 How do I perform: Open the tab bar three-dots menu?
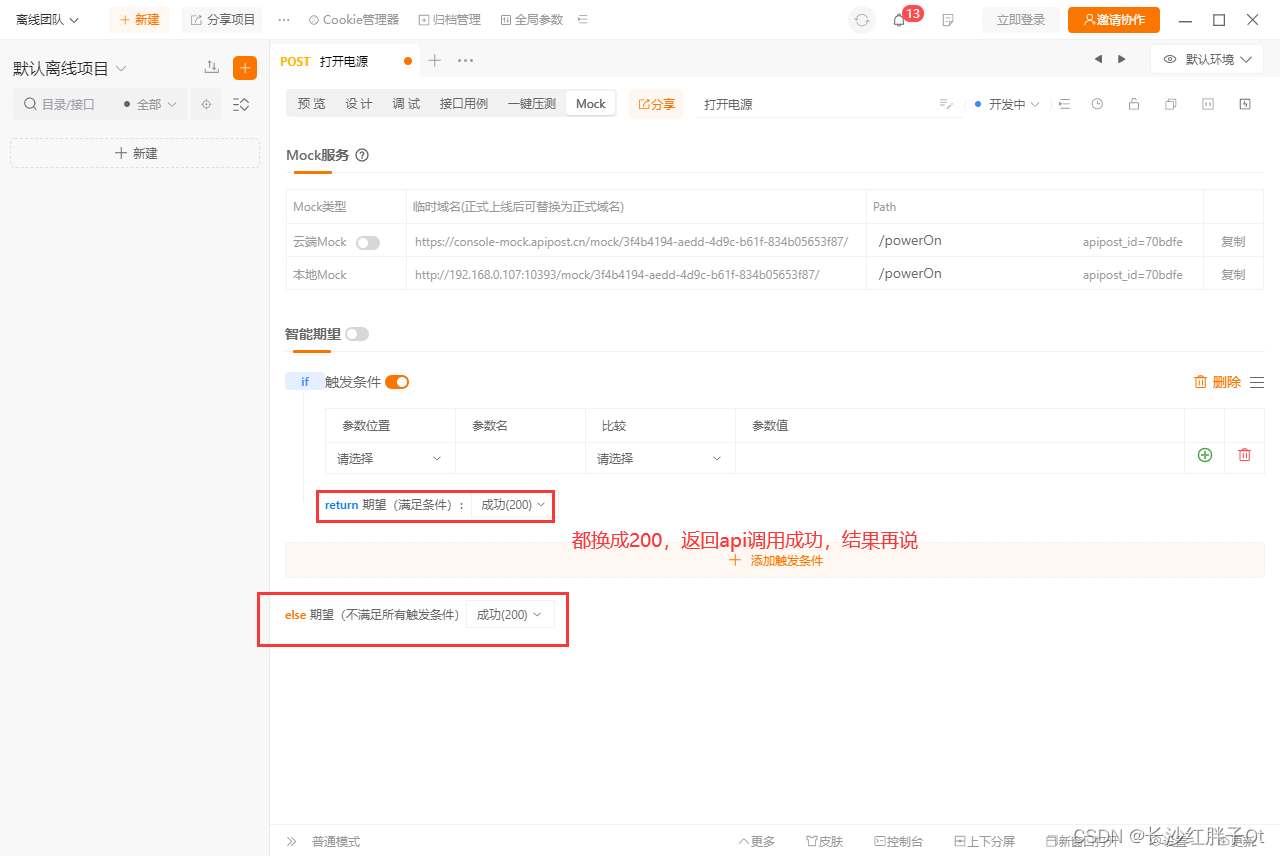(x=465, y=60)
